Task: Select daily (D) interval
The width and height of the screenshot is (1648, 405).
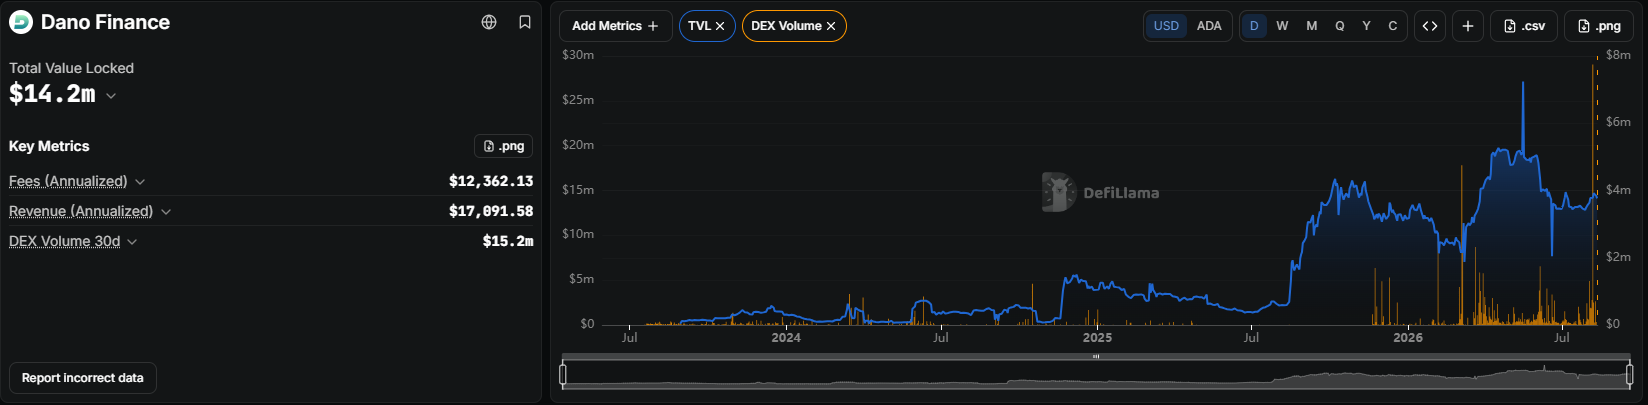Action: pos(1254,26)
